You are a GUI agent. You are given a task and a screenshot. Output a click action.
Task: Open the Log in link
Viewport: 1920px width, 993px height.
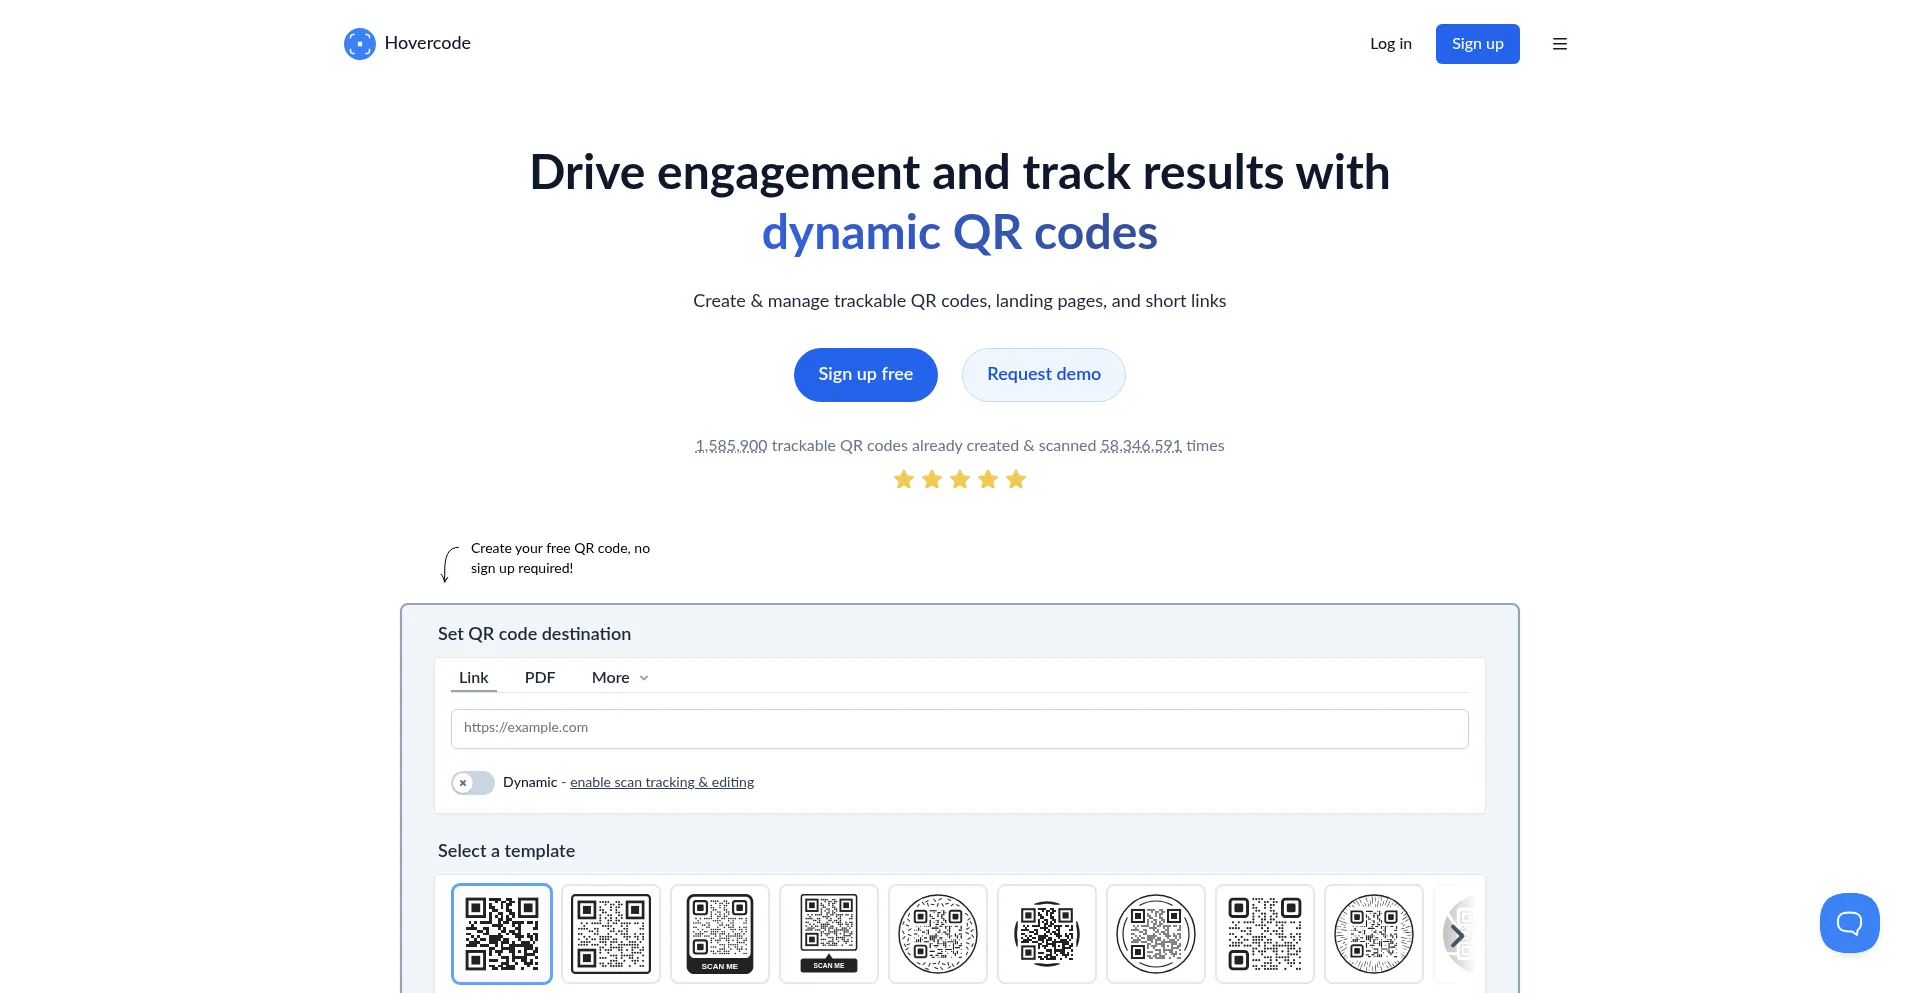point(1390,44)
